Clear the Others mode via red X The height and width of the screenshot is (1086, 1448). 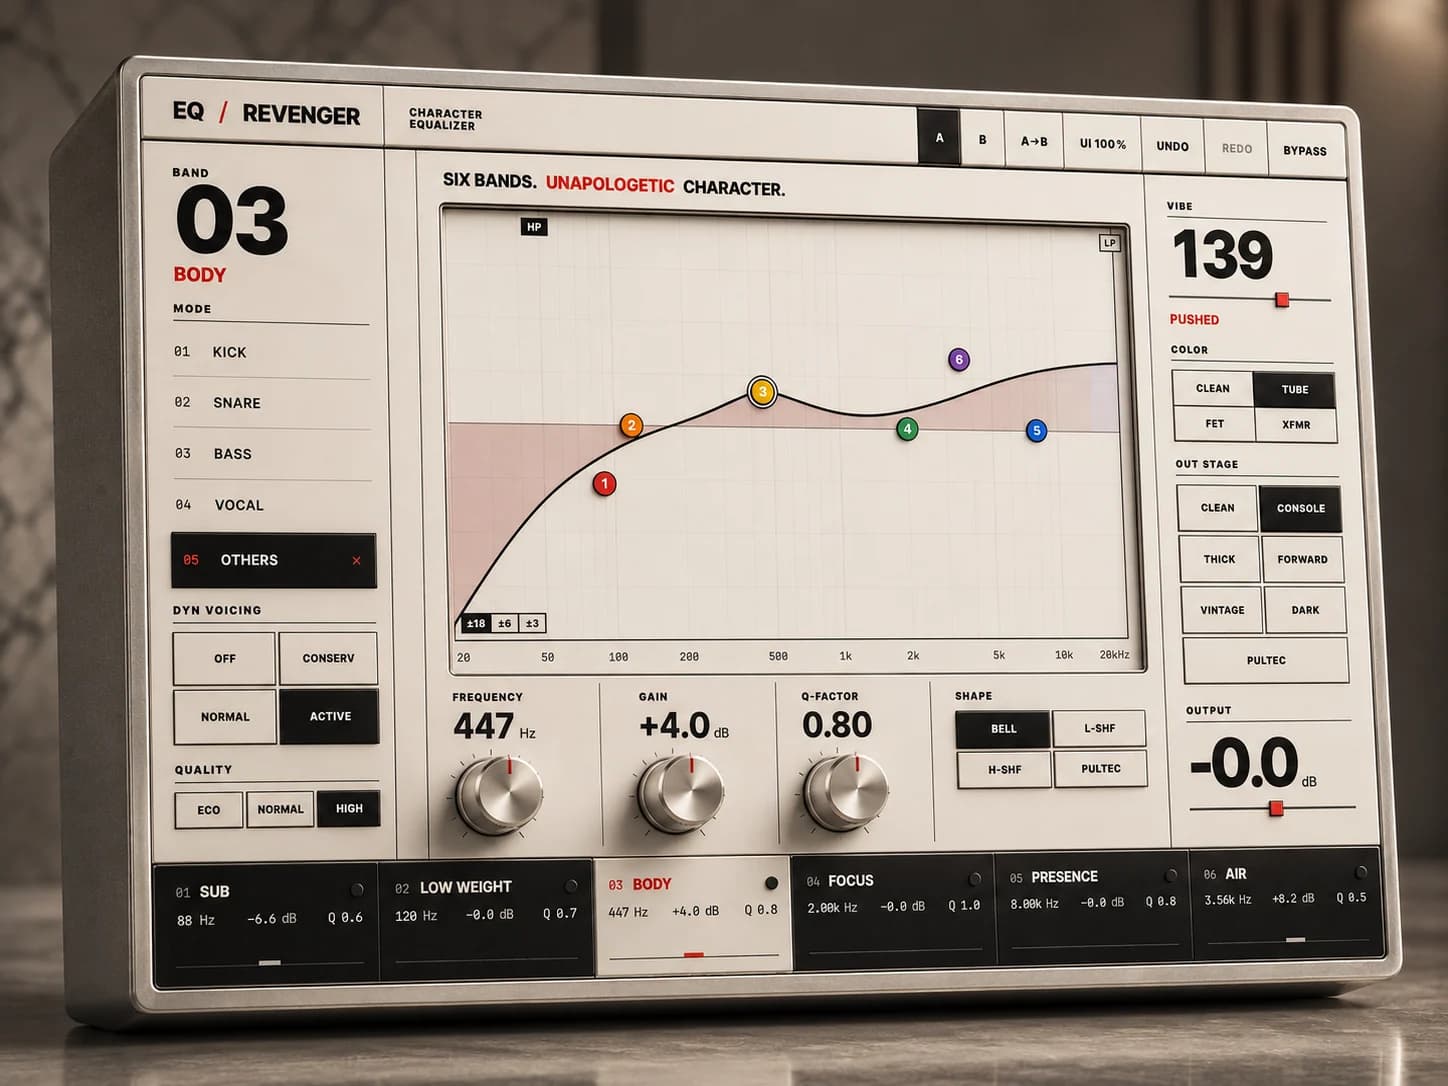pyautogui.click(x=356, y=561)
